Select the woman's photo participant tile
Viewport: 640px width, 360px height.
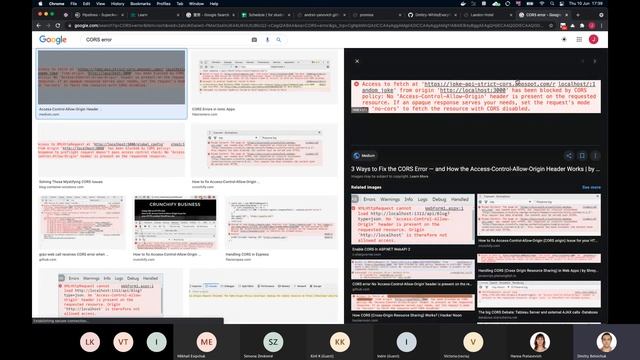[x=540, y=342]
